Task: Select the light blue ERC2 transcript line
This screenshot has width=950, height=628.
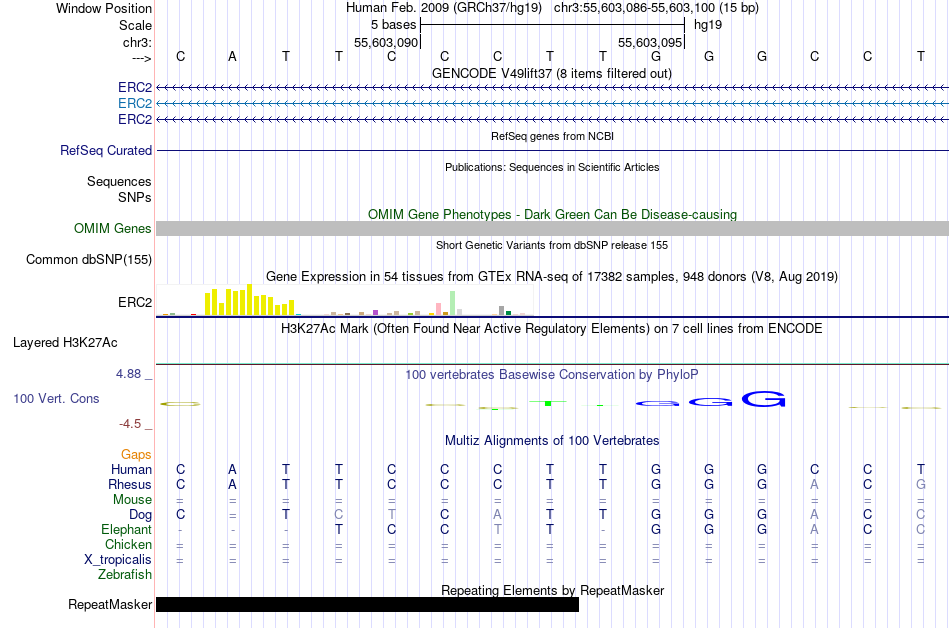Action: (x=552, y=104)
